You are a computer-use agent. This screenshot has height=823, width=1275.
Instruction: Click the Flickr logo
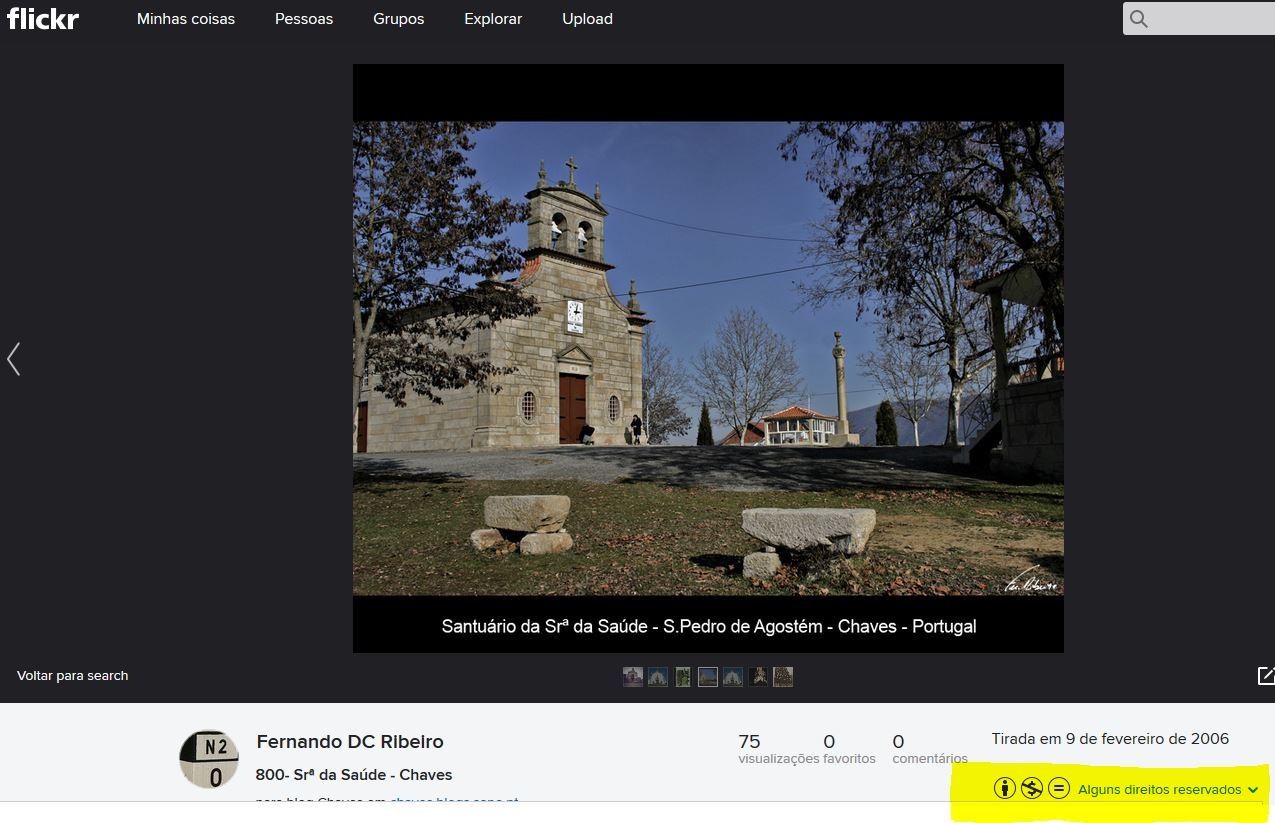tap(43, 19)
